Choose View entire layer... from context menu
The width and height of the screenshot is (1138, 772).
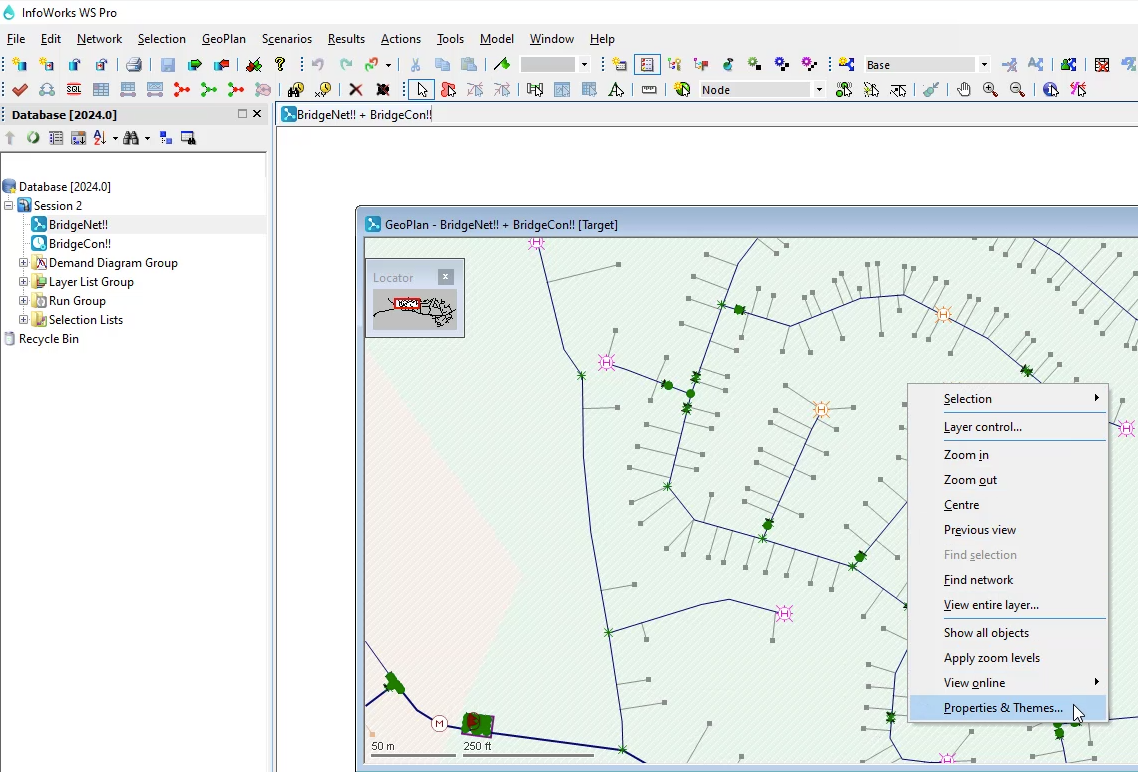tap(1008, 605)
